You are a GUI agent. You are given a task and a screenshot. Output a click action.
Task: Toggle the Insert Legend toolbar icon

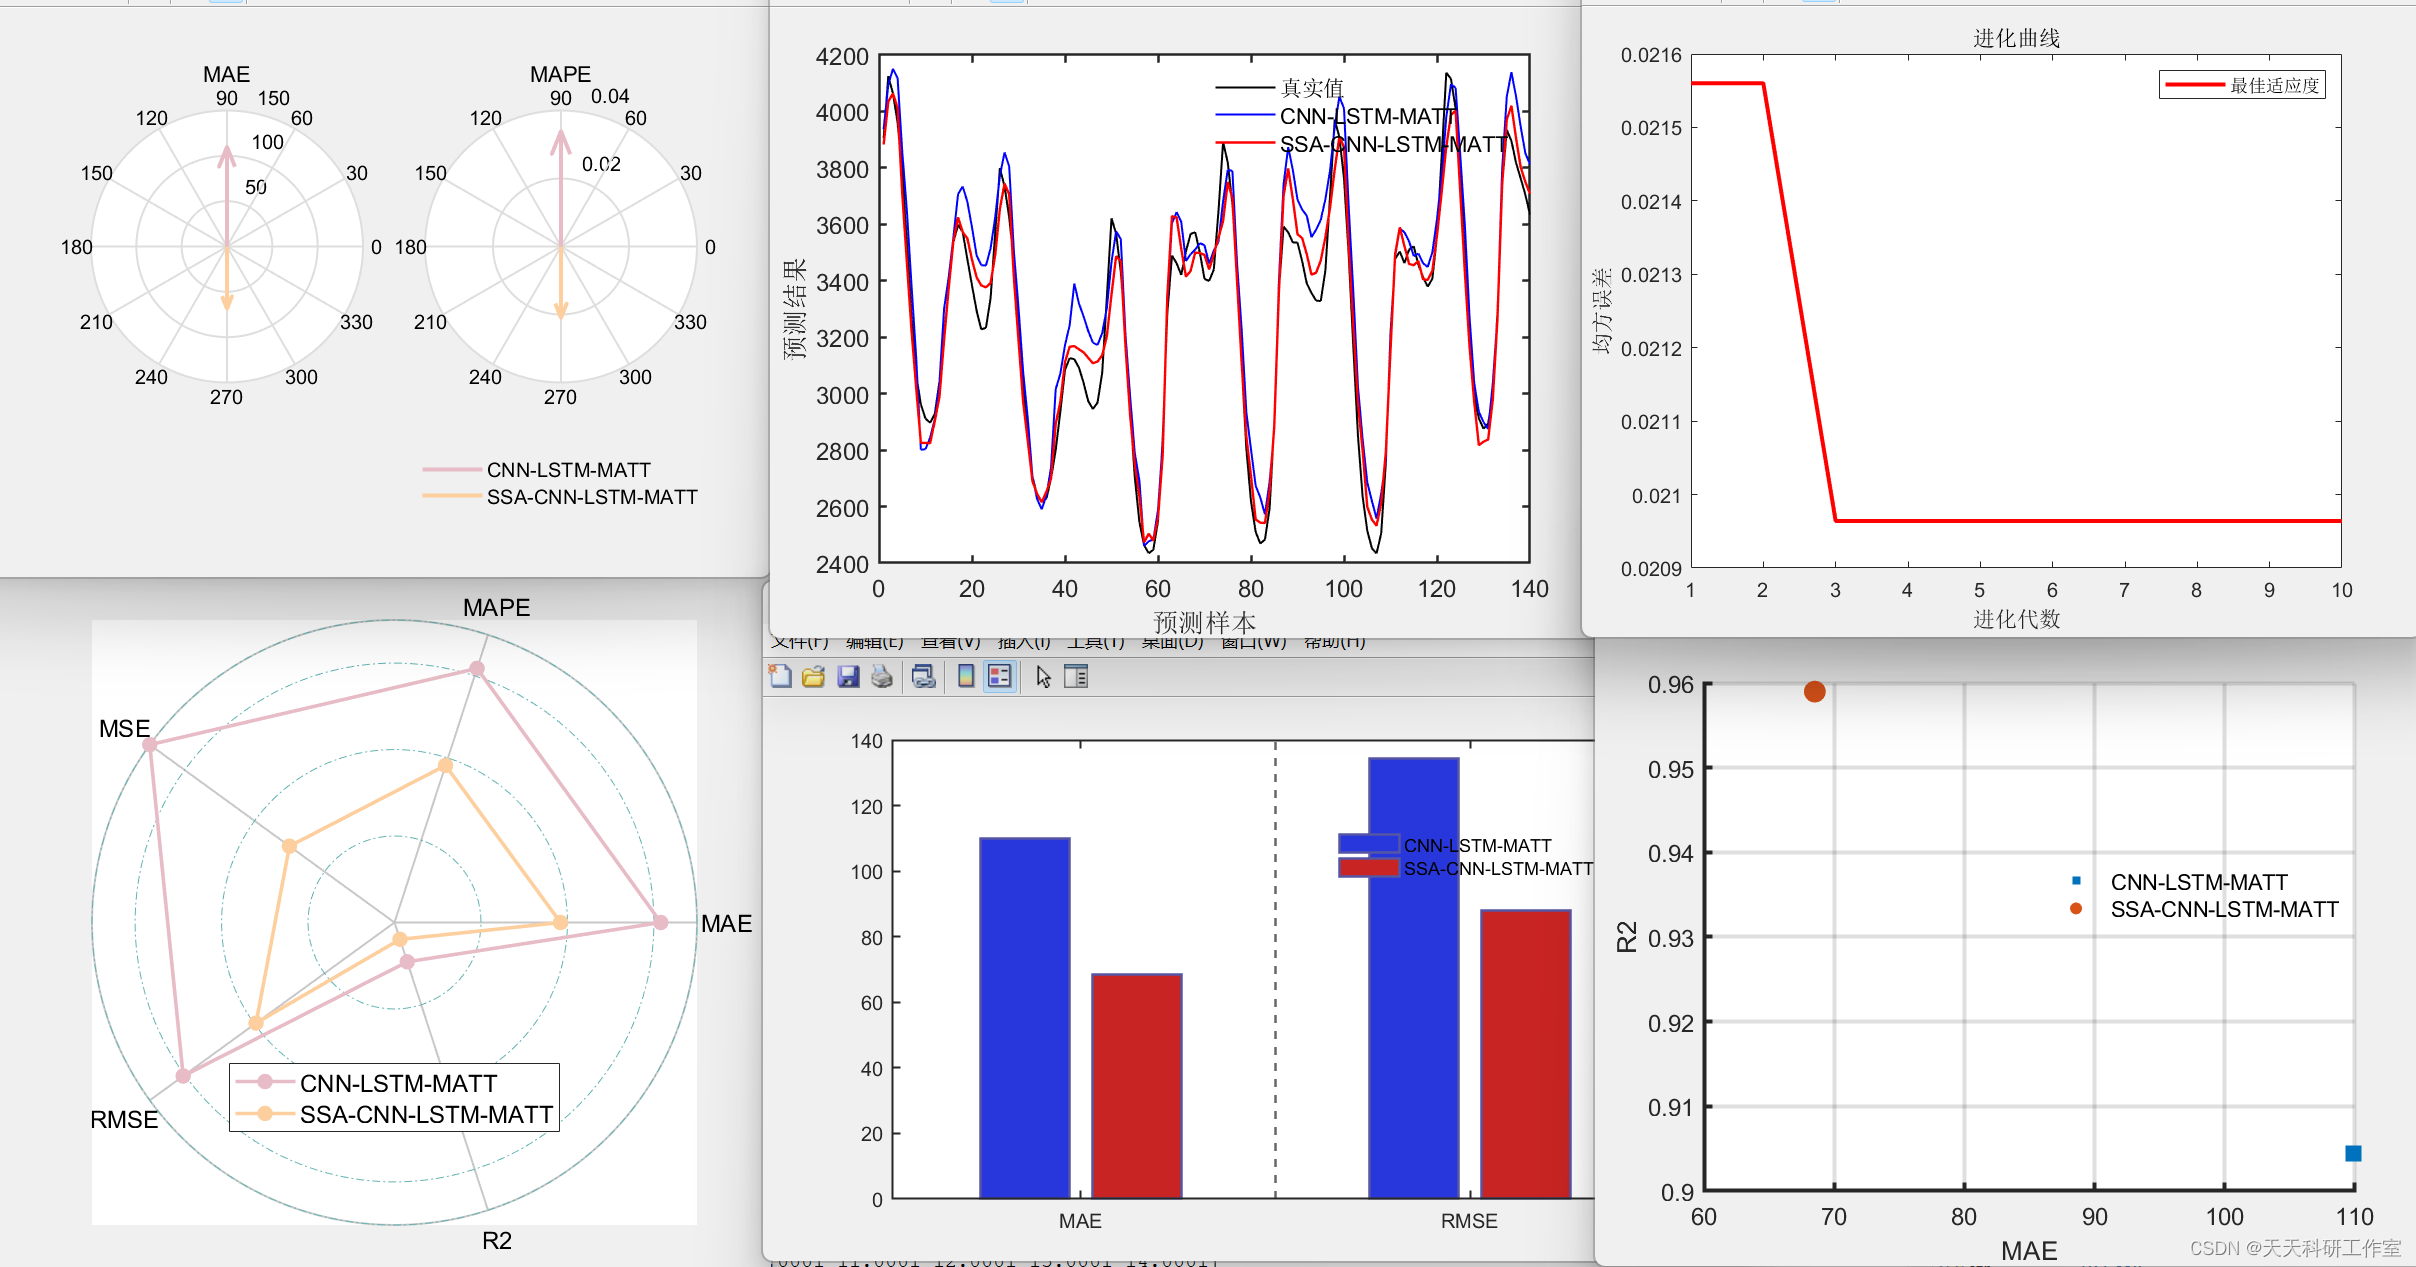tap(1000, 677)
